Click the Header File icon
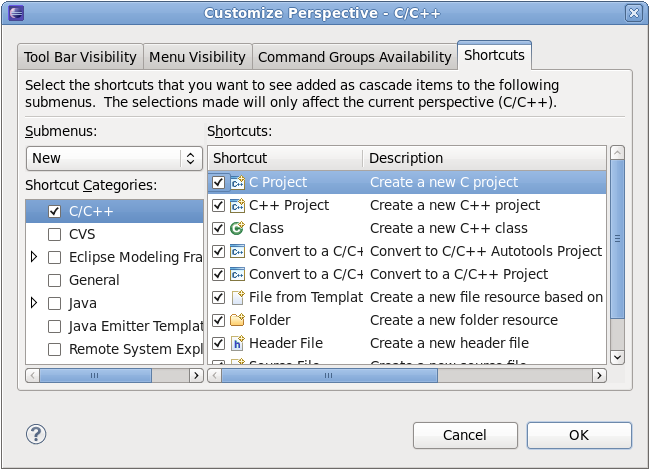This screenshot has height=469, width=649. pos(237,344)
